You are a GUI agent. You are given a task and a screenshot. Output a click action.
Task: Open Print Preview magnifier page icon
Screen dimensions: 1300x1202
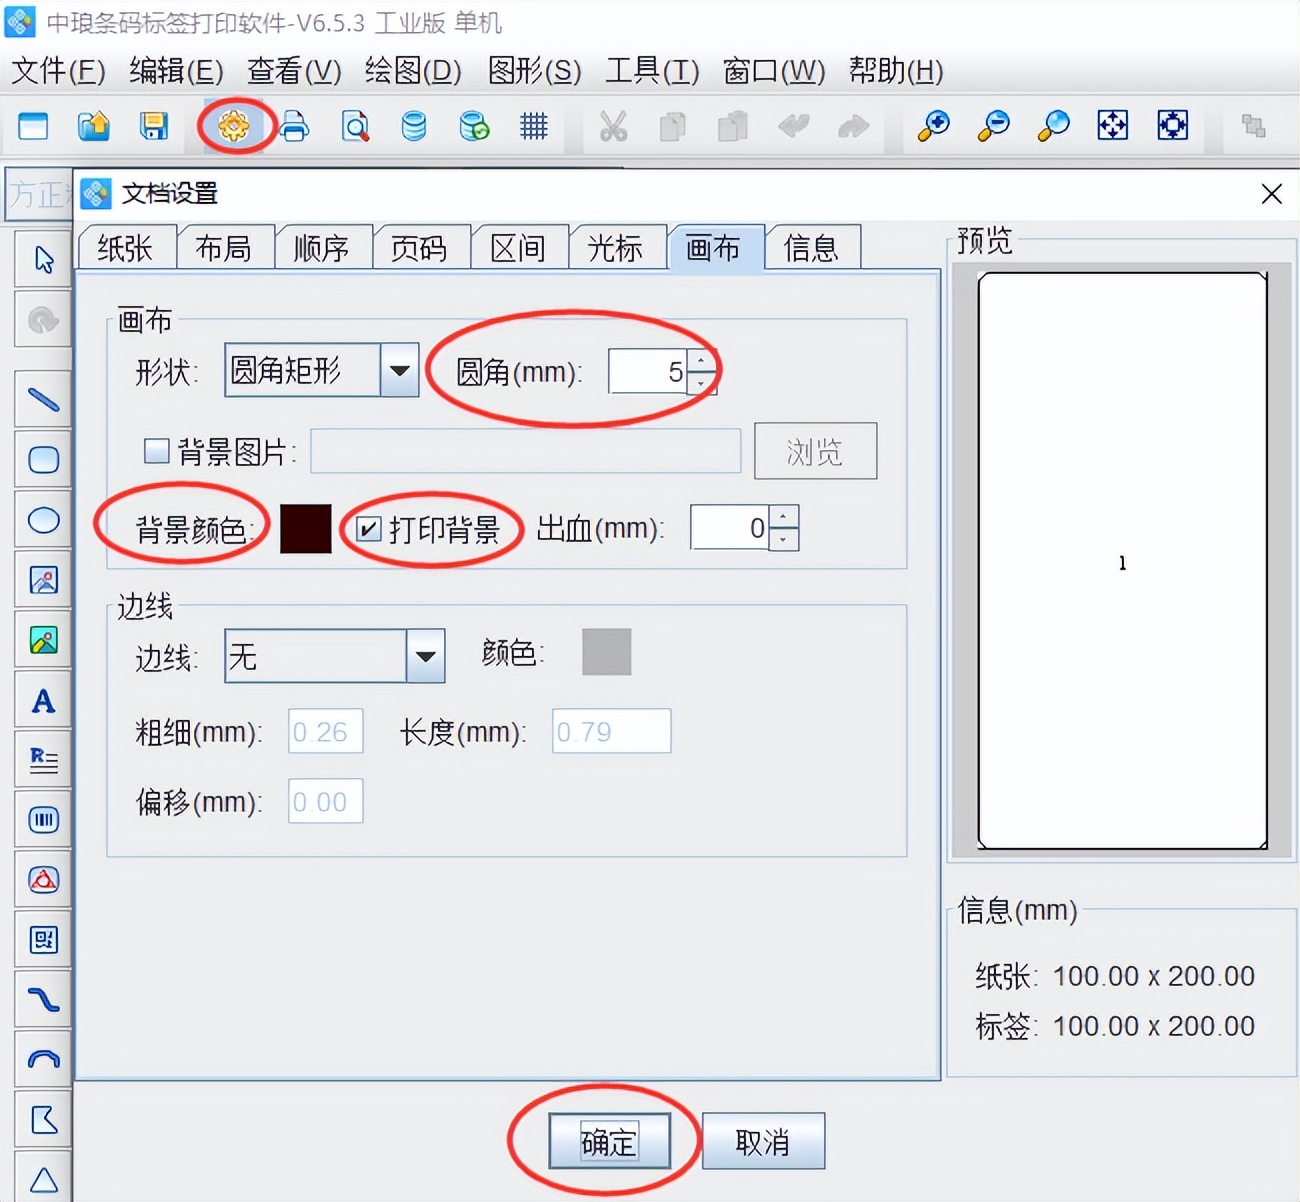pyautogui.click(x=355, y=126)
